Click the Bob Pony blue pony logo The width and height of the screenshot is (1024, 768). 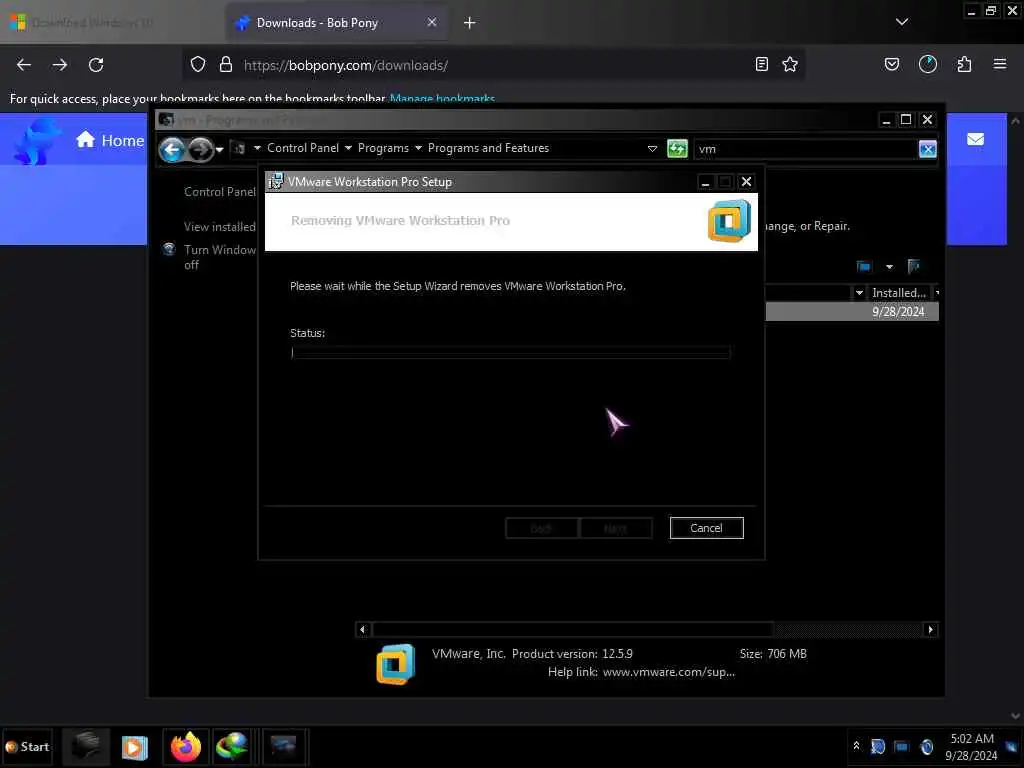click(38, 141)
